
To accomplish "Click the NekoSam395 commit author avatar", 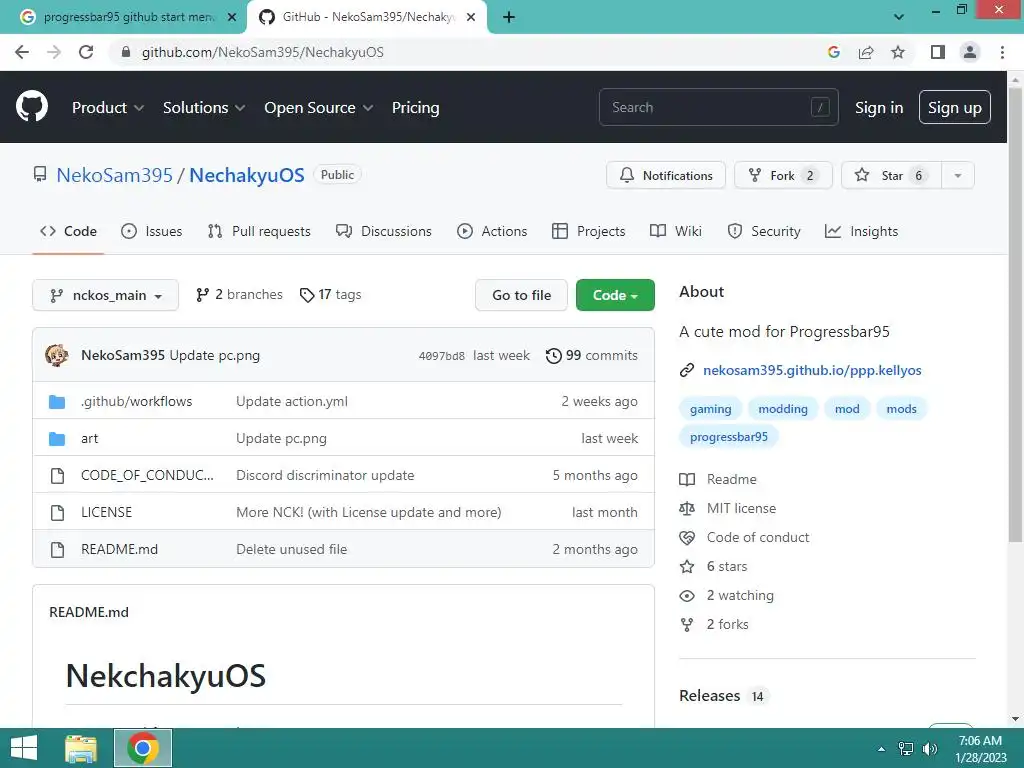I will pos(57,355).
